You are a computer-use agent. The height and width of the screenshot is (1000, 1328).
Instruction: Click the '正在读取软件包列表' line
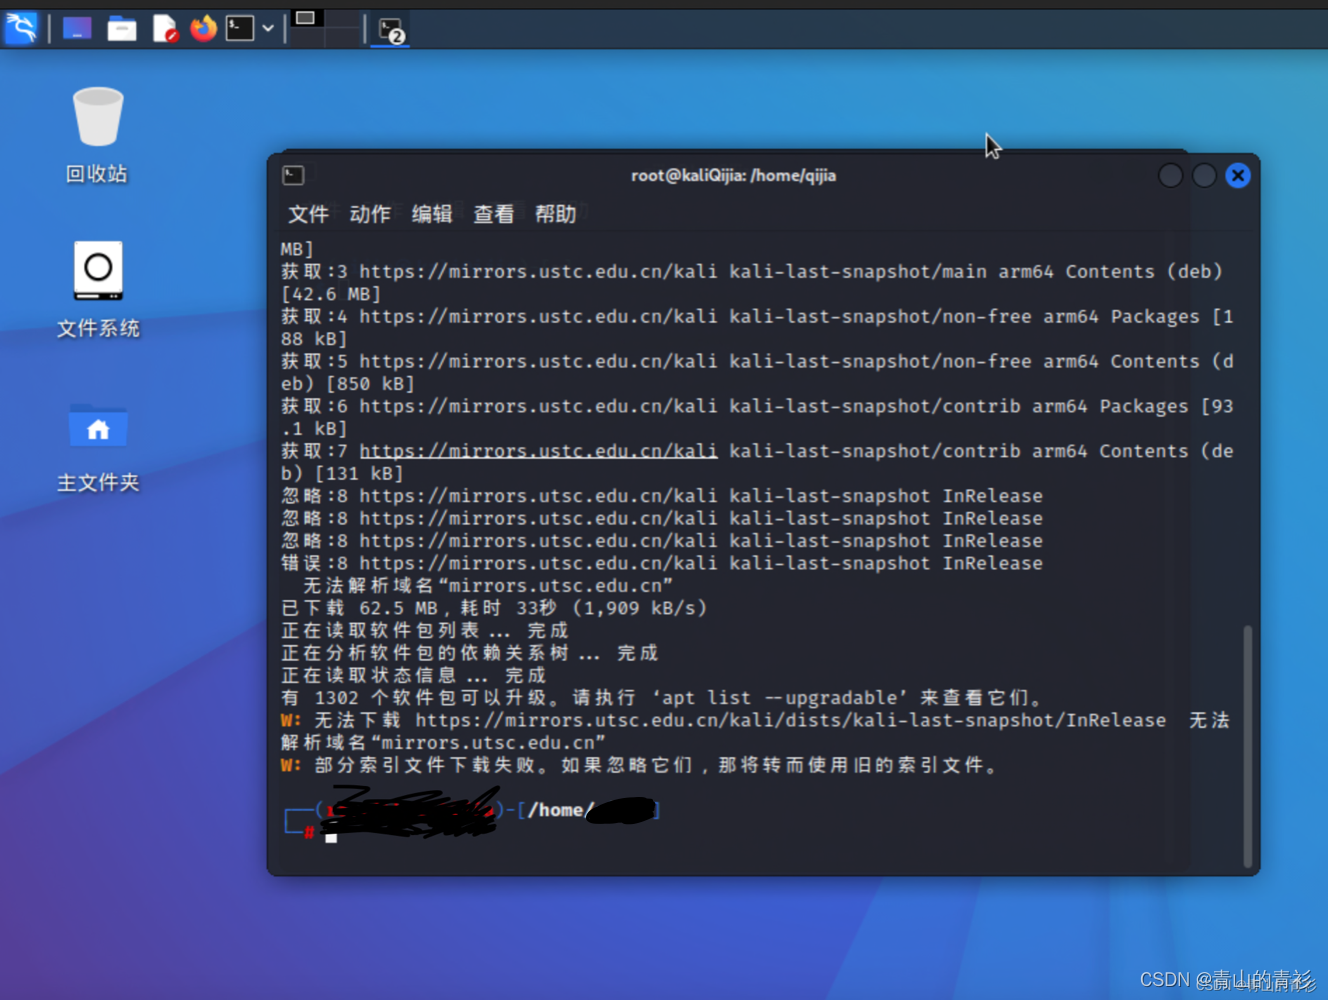(x=425, y=631)
